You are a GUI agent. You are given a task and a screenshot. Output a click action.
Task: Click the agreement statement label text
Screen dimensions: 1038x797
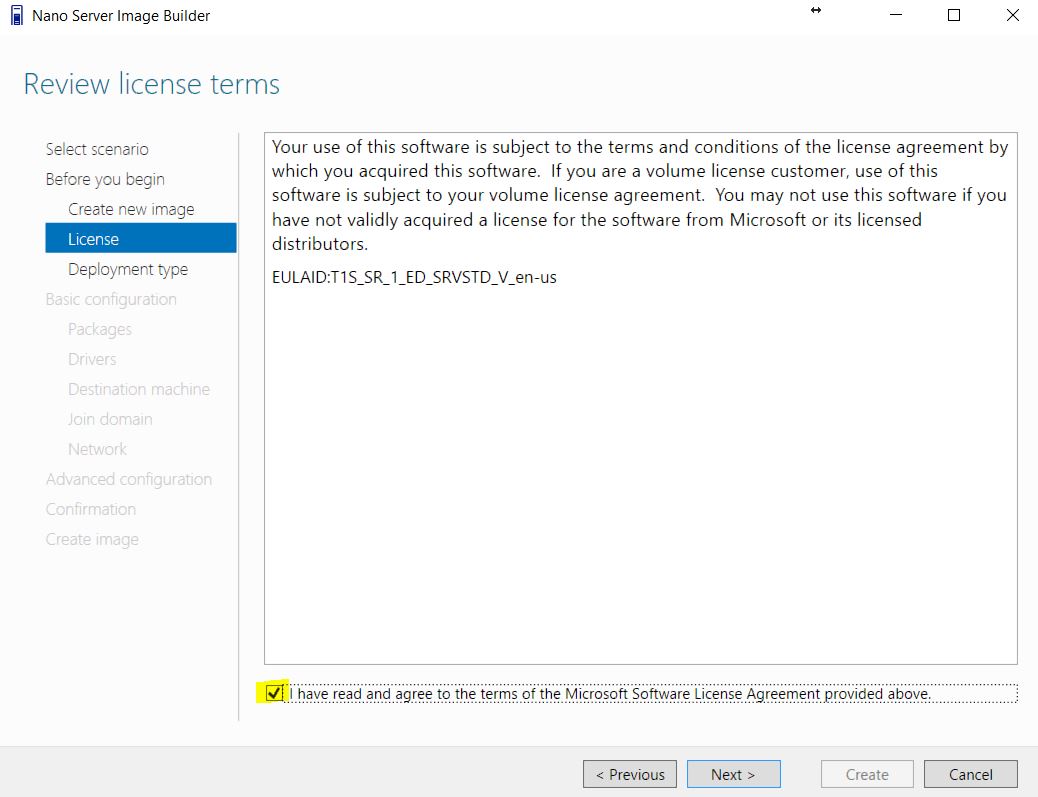tap(610, 694)
